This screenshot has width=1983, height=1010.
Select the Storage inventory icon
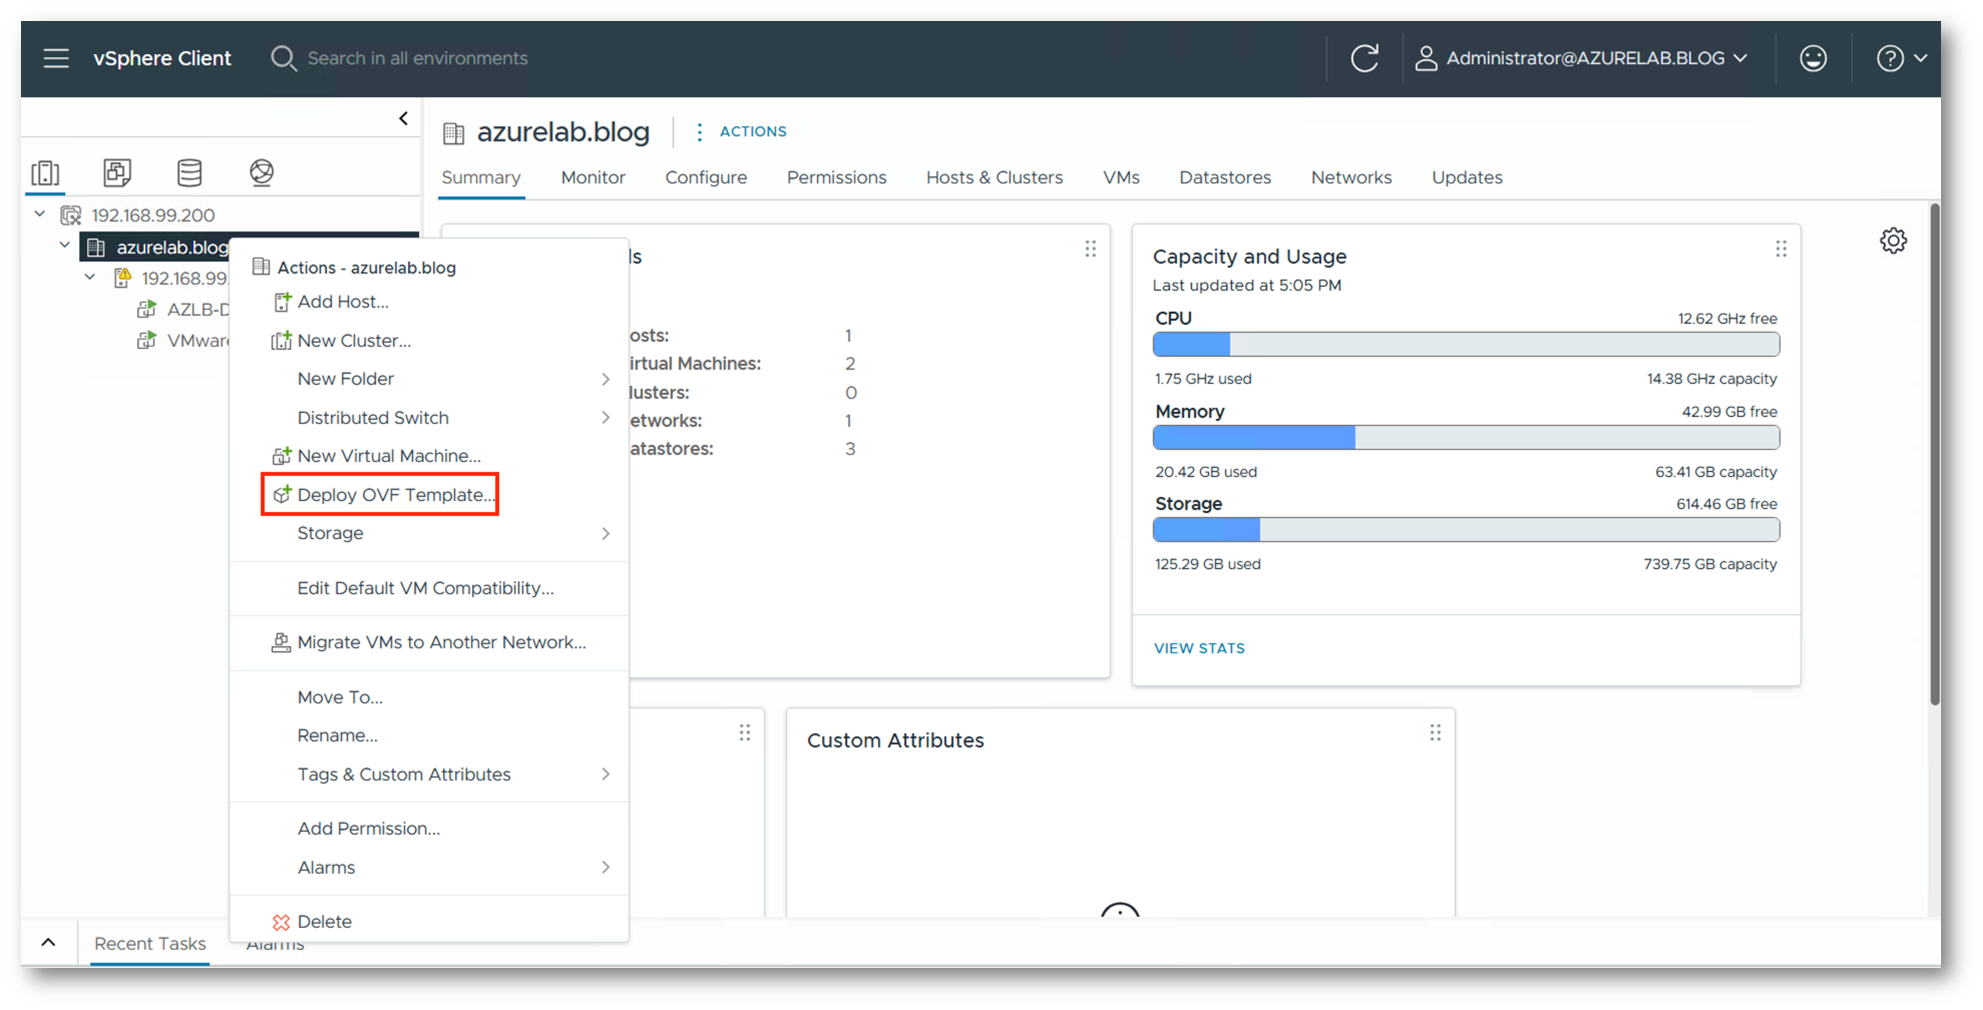[189, 173]
